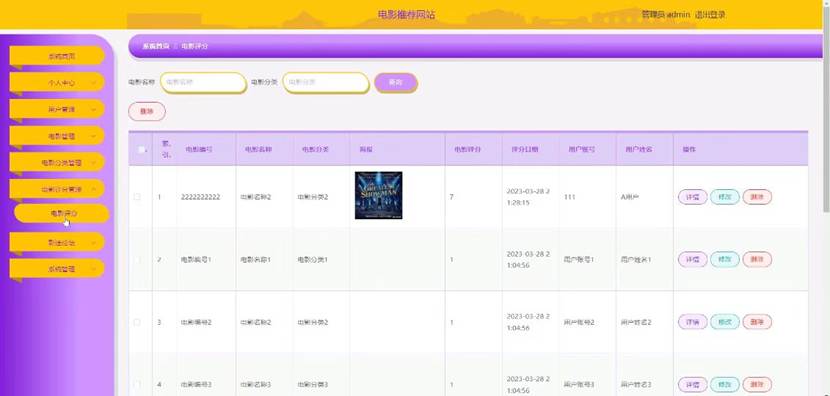The image size is (830, 396).
Task: Focus the 电影名称 search field
Action: click(203, 83)
